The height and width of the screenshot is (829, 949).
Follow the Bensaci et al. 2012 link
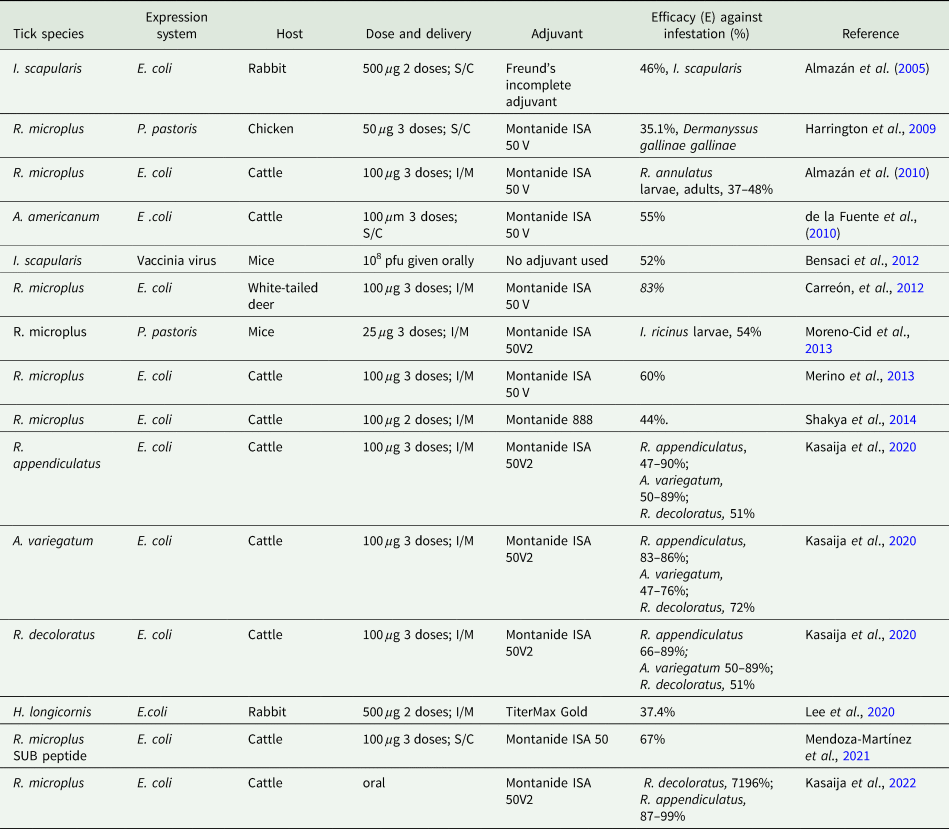coord(905,261)
